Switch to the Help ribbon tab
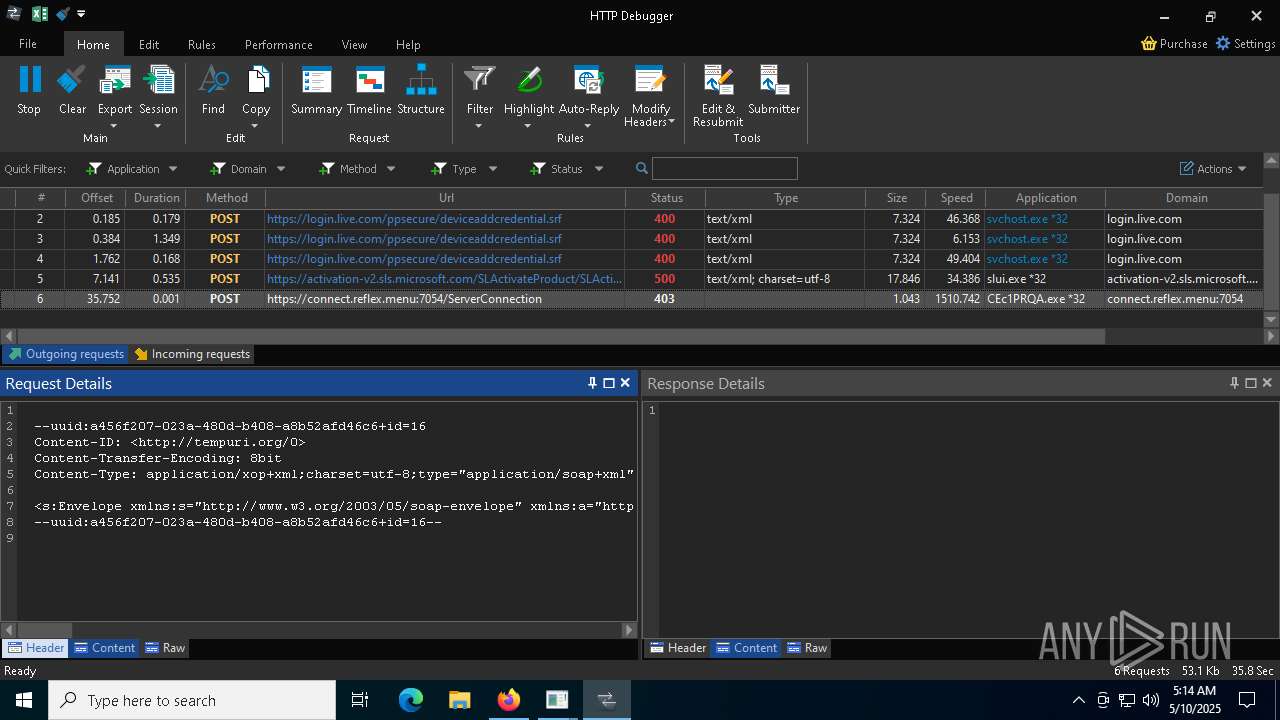The width and height of the screenshot is (1280, 720). tap(408, 44)
